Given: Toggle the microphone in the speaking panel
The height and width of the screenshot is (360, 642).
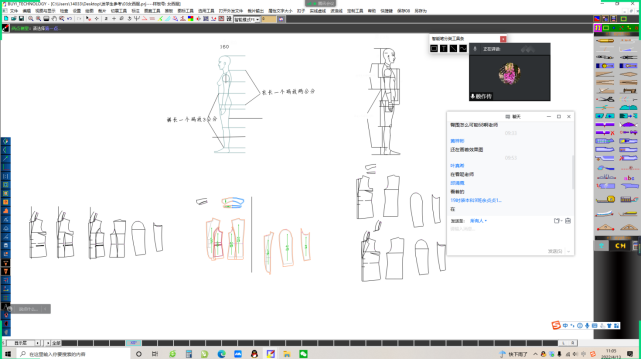Looking at the screenshot, I should click(x=475, y=49).
